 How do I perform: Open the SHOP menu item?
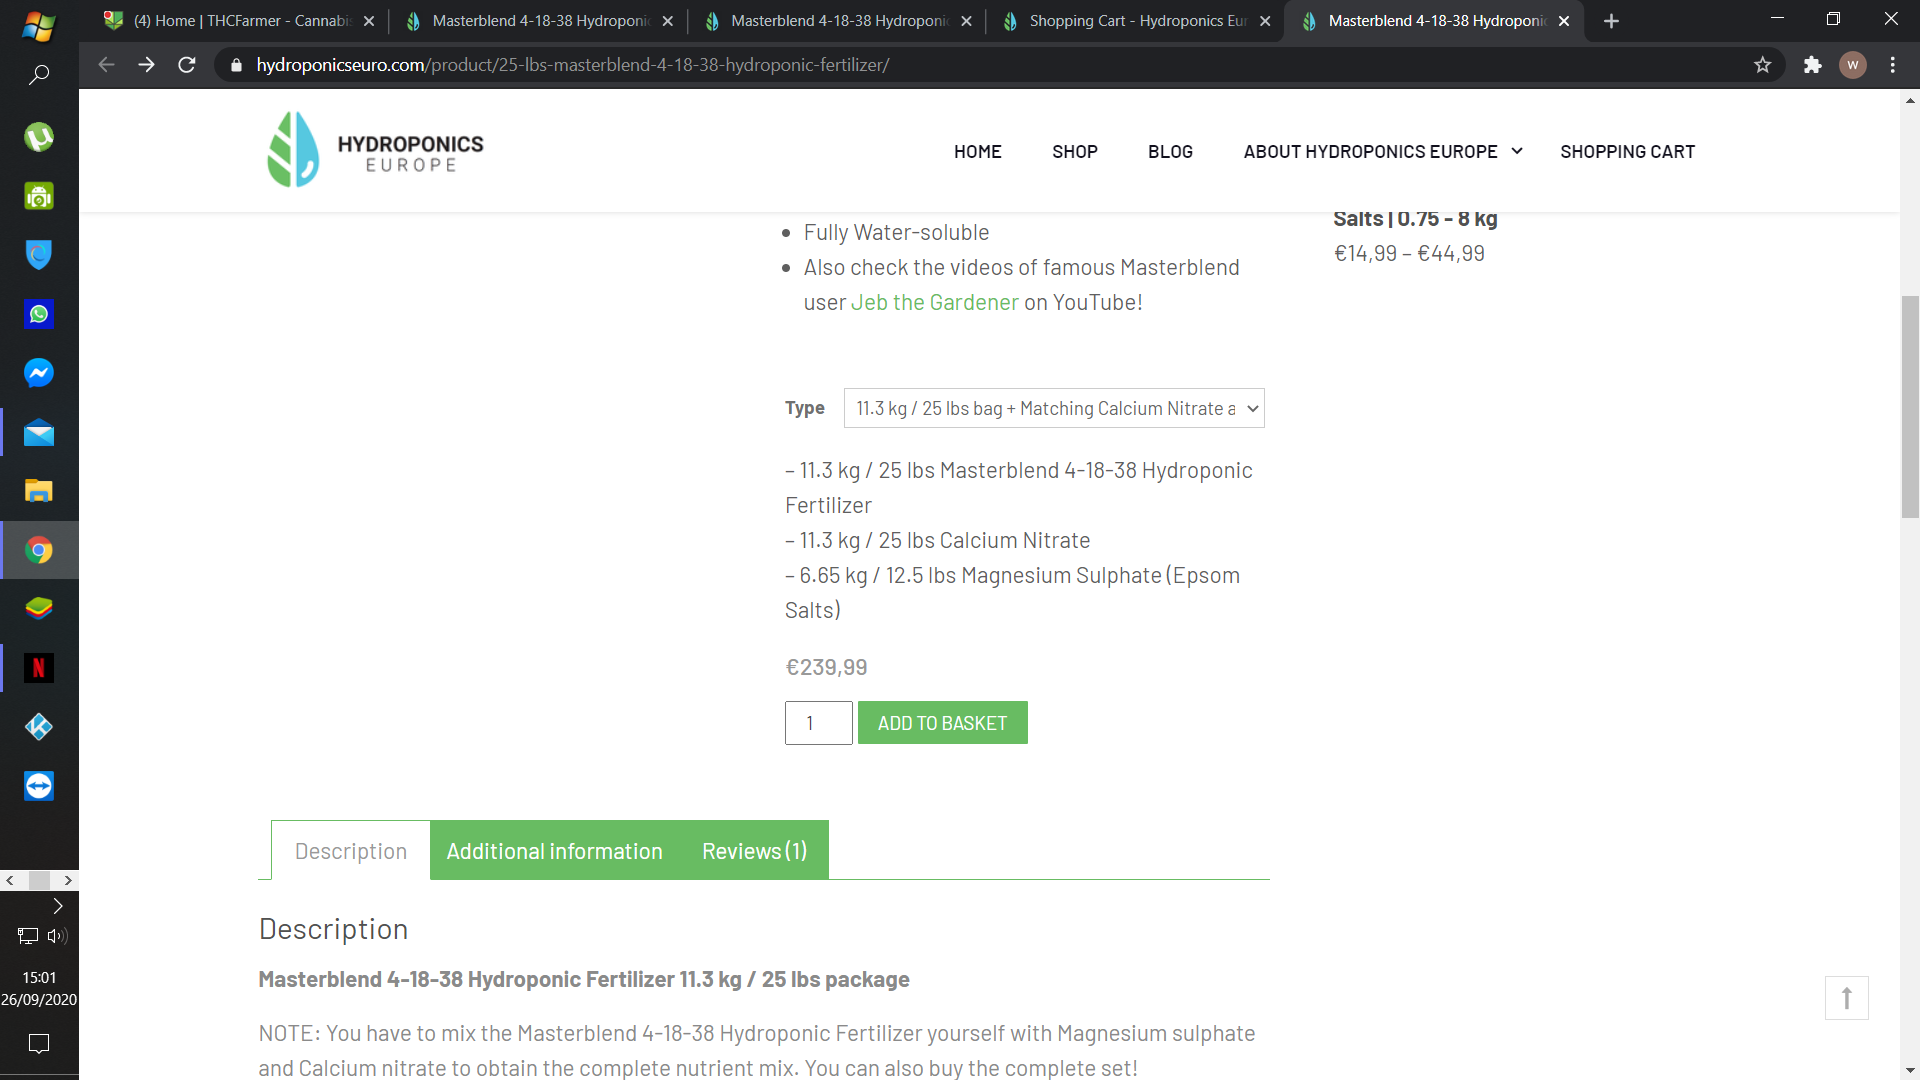(x=1075, y=152)
